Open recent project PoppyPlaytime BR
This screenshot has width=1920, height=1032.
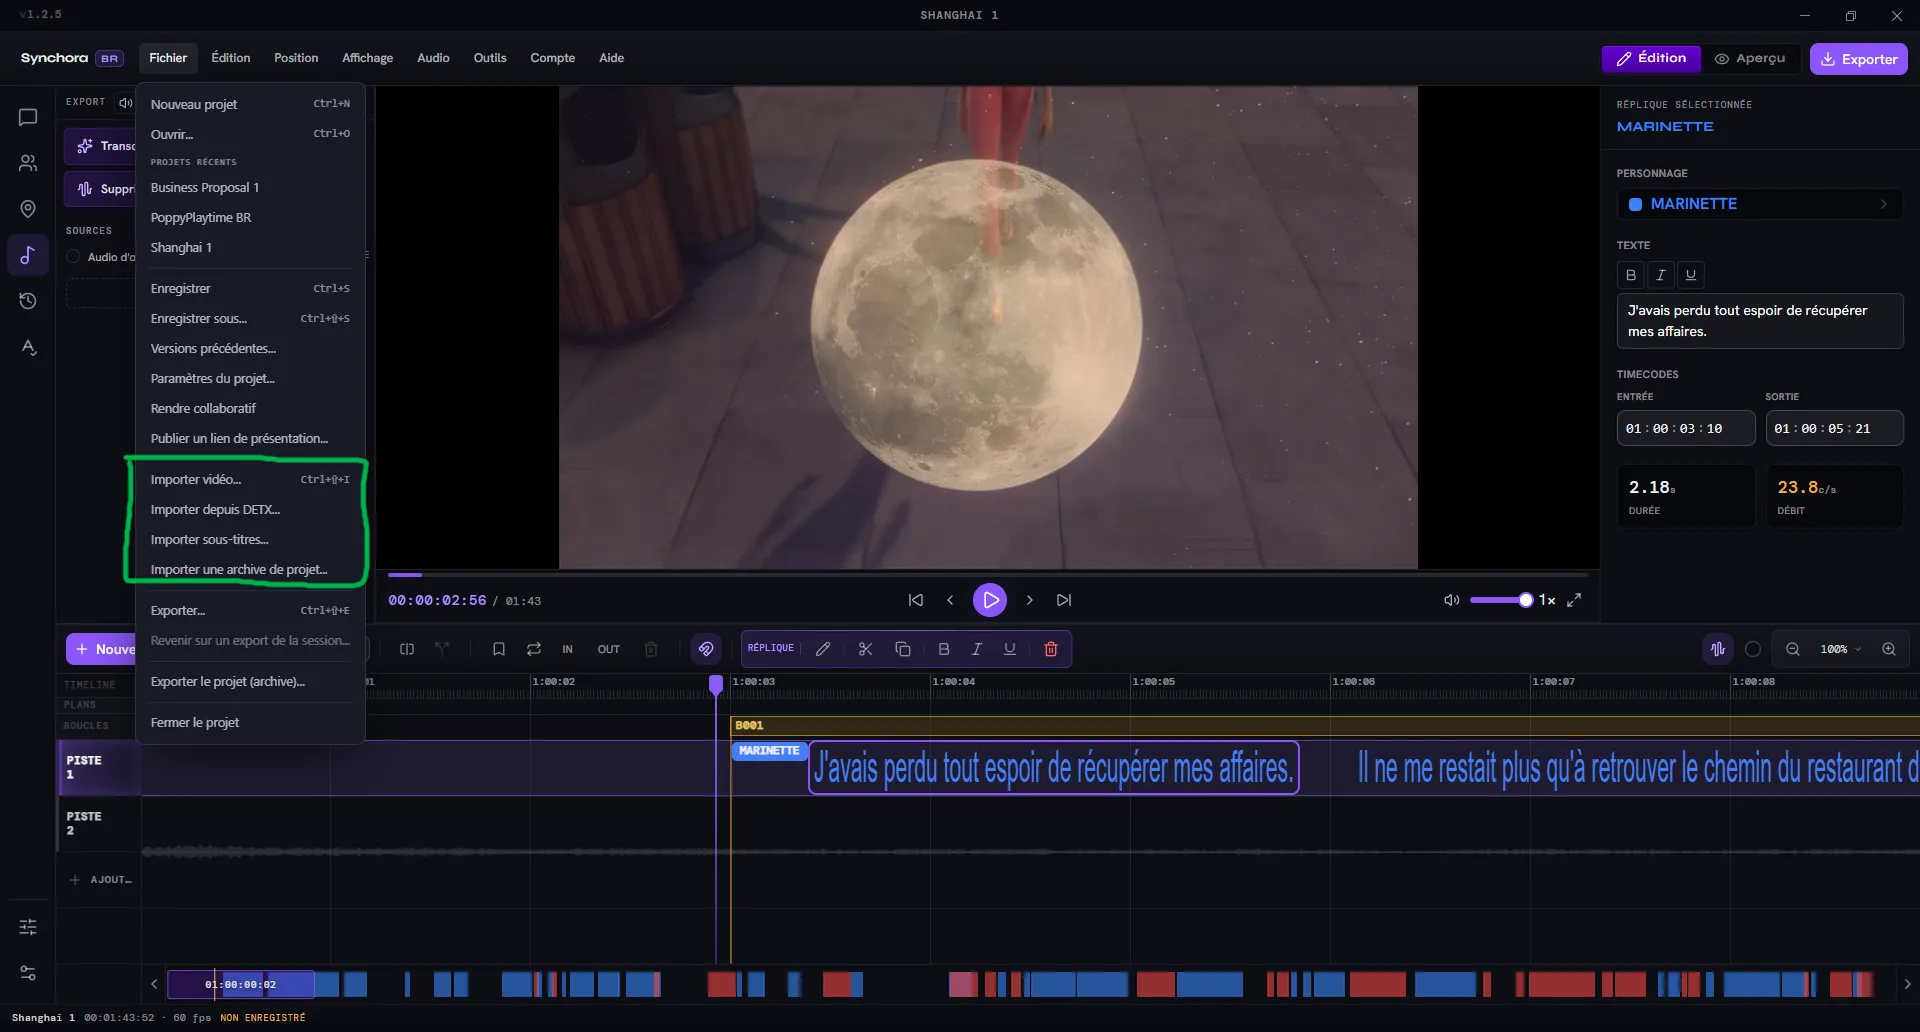[x=250, y=218]
